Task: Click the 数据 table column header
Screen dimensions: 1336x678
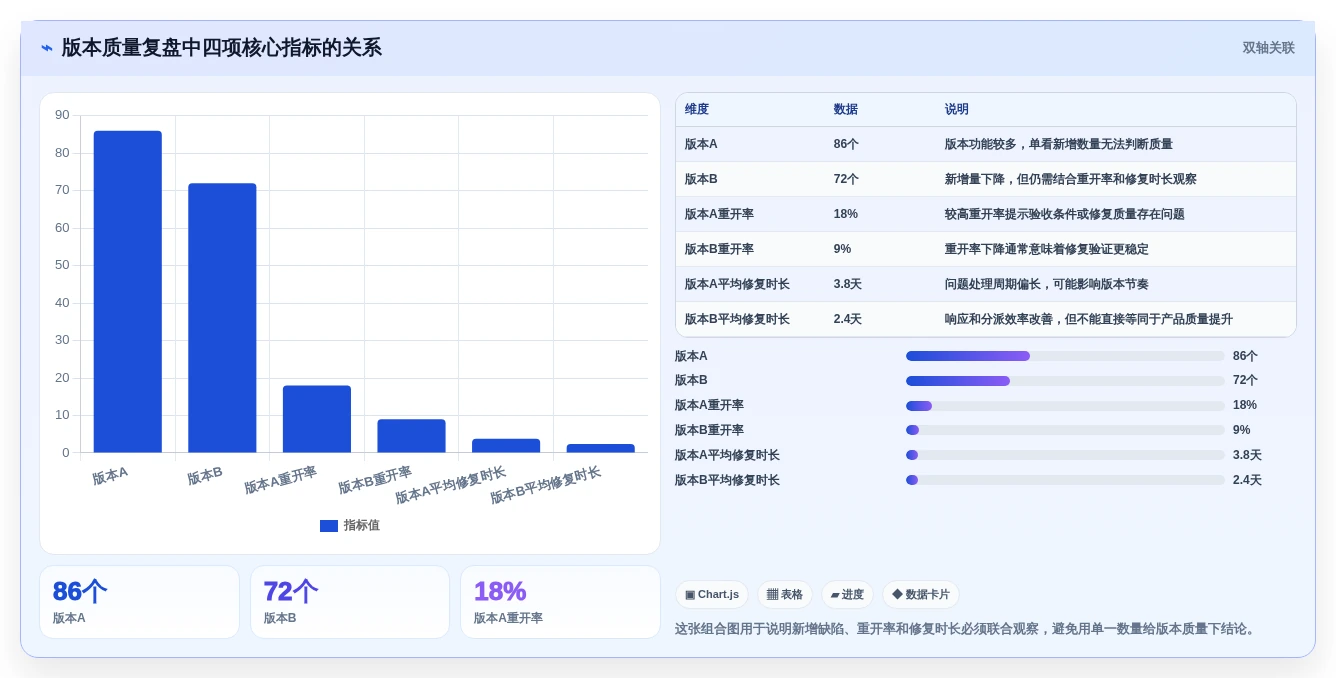Action: tap(846, 110)
